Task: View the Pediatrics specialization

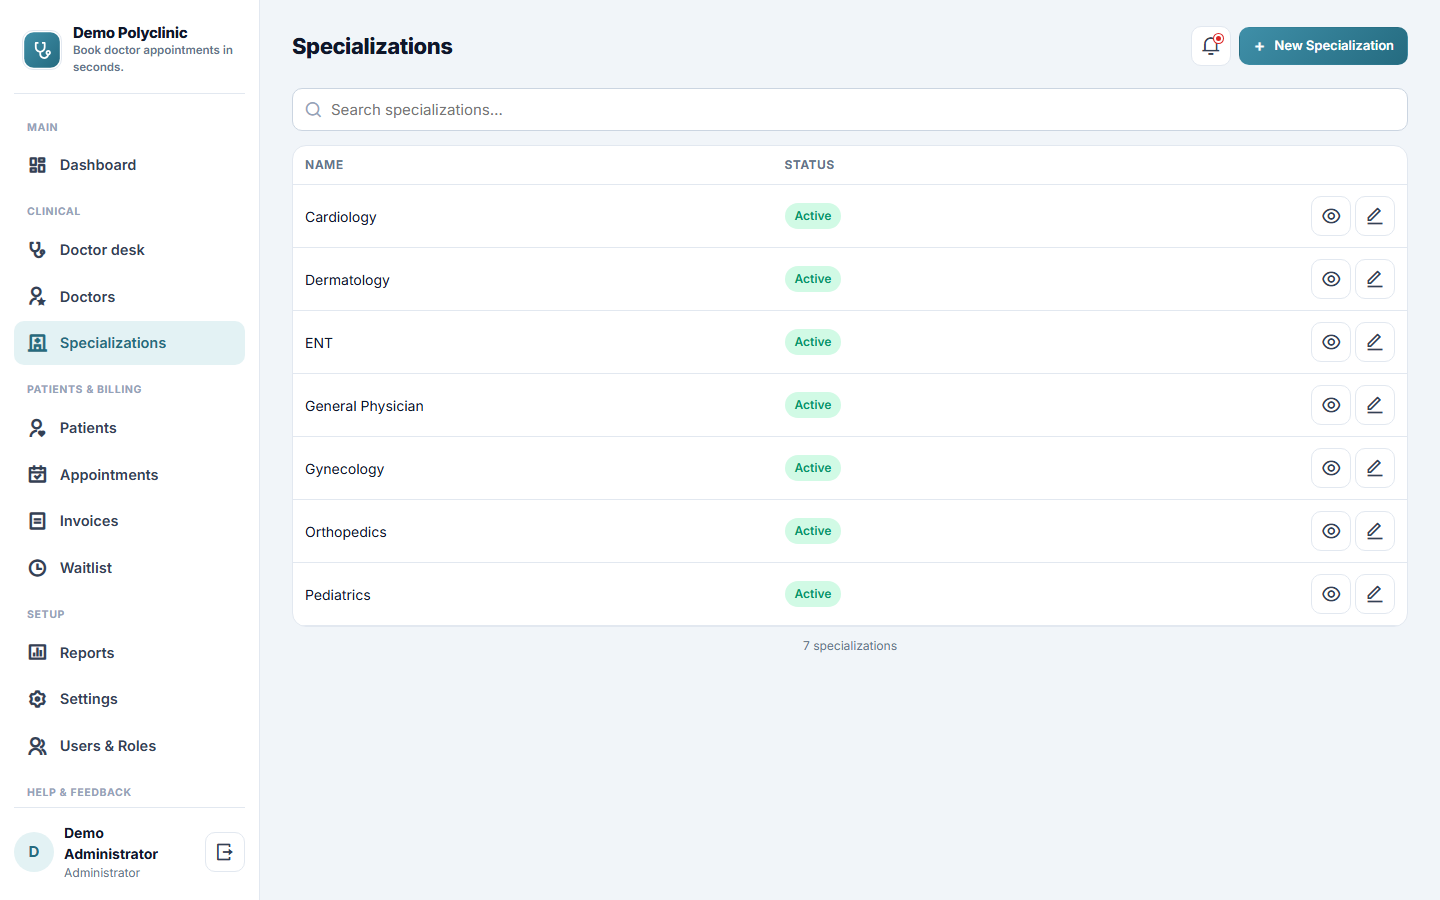Action: coord(1331,594)
